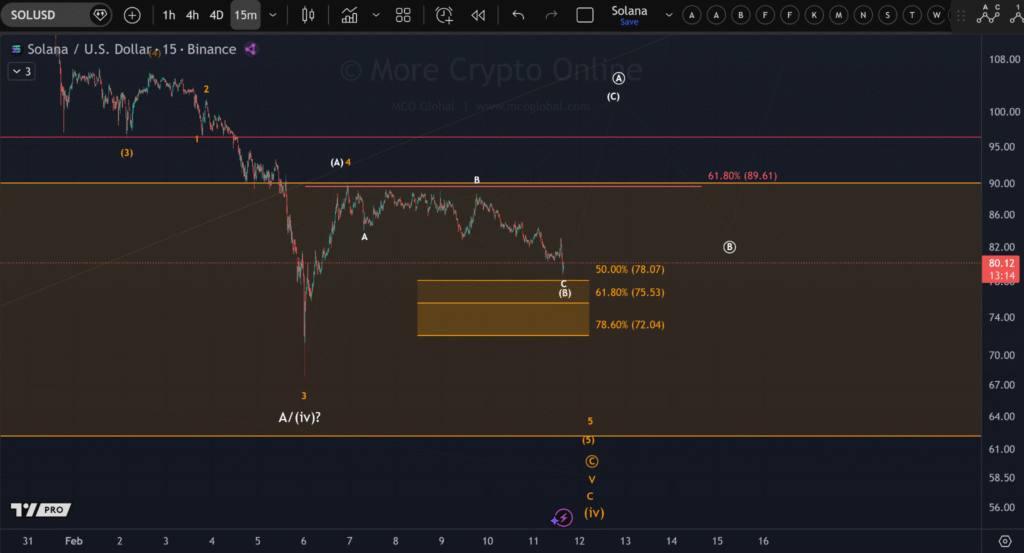This screenshot has width=1024, height=553.
Task: Click the first circled A favorite tool
Action: tap(692, 15)
